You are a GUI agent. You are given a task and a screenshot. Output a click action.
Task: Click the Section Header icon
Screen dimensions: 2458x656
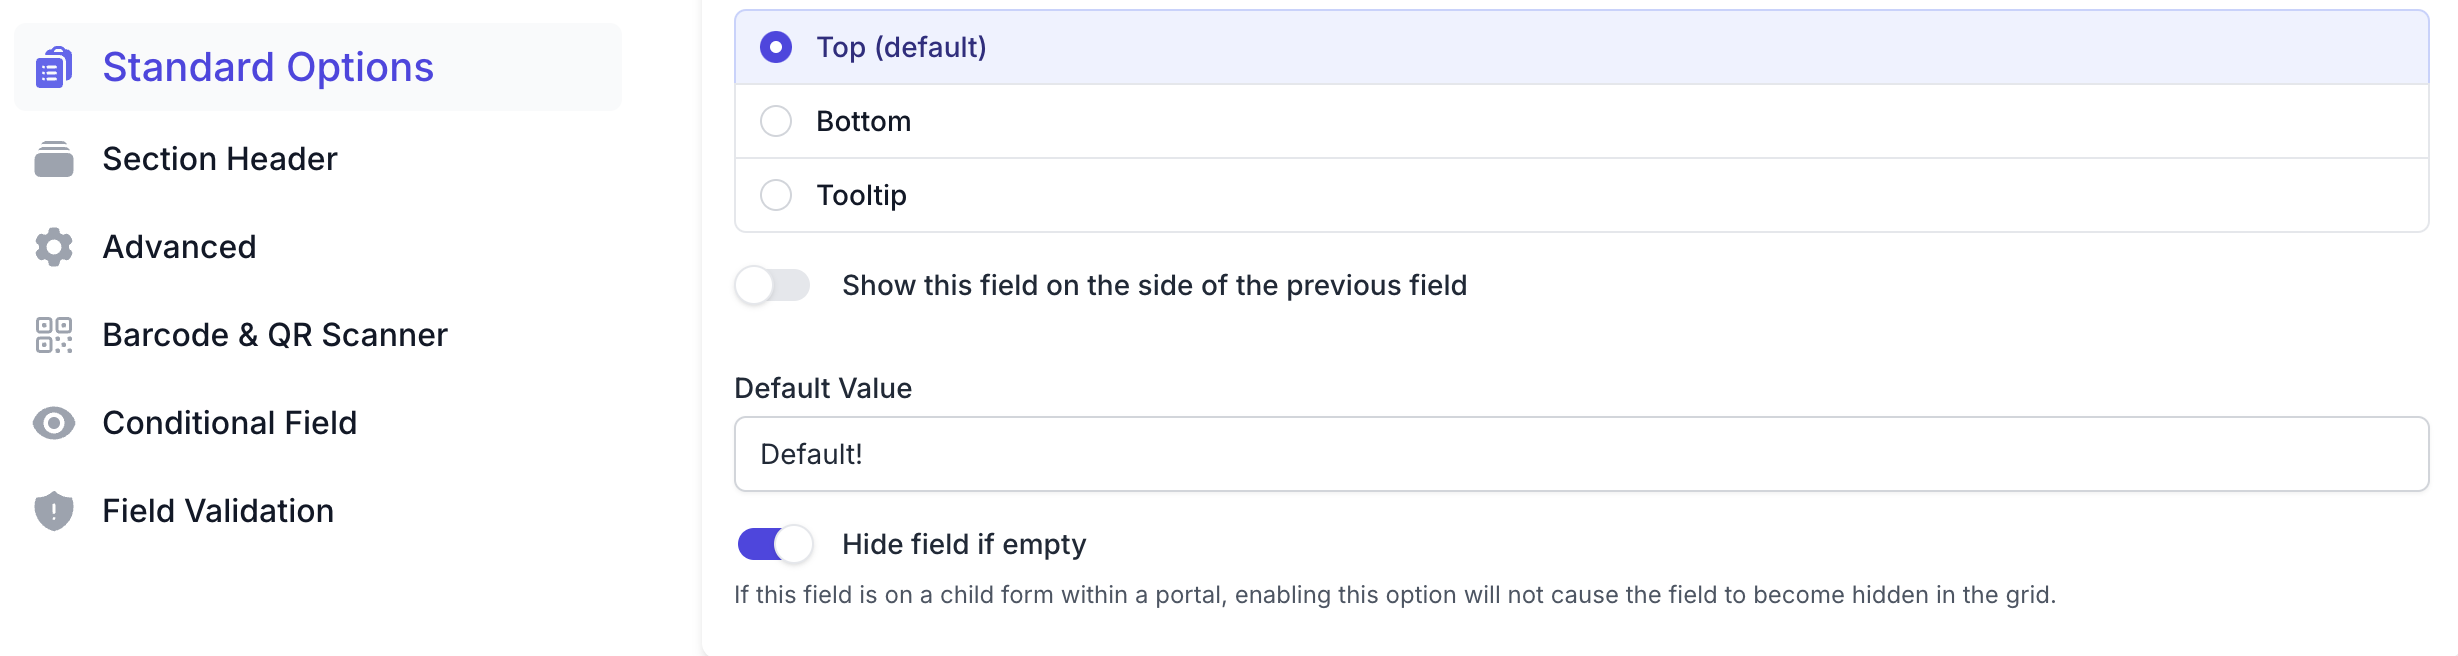pyautogui.click(x=54, y=159)
